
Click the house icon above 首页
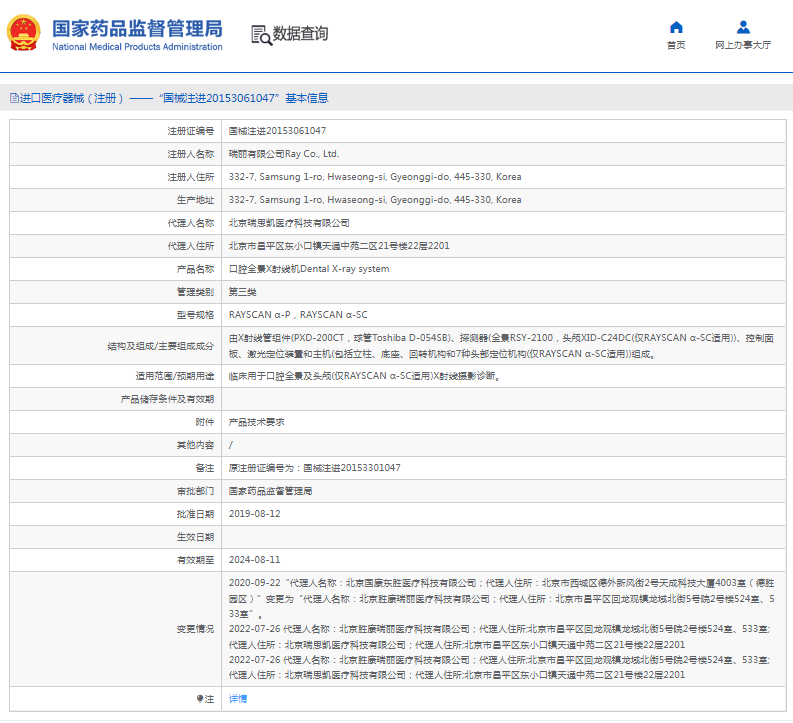coord(676,27)
